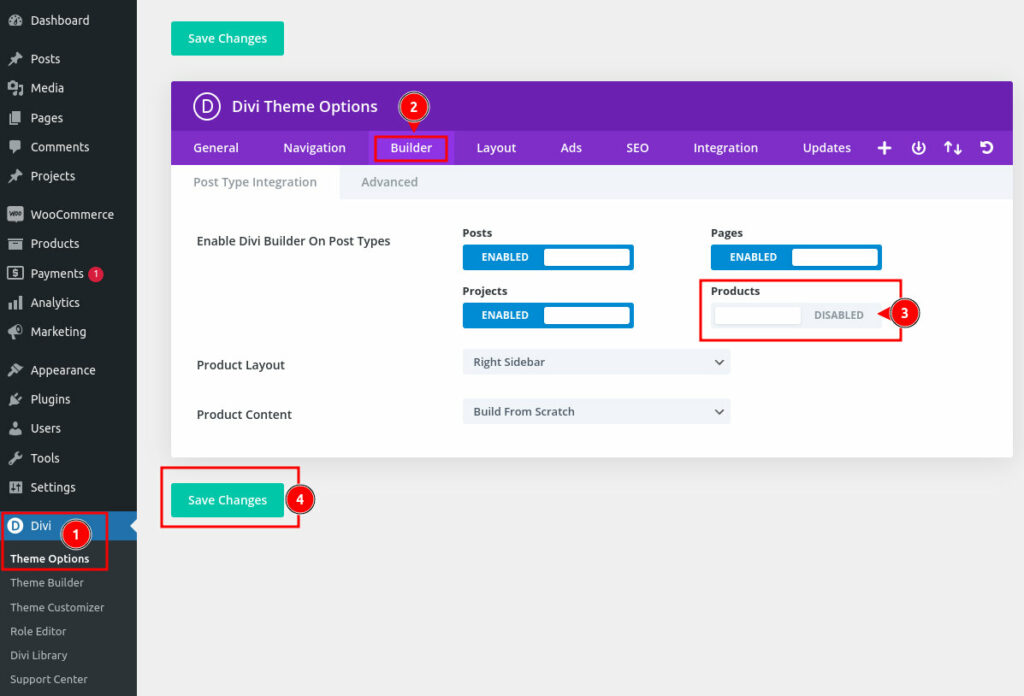Click the Payments dollar icon
Screen dimensions: 1024x696
coord(15,273)
